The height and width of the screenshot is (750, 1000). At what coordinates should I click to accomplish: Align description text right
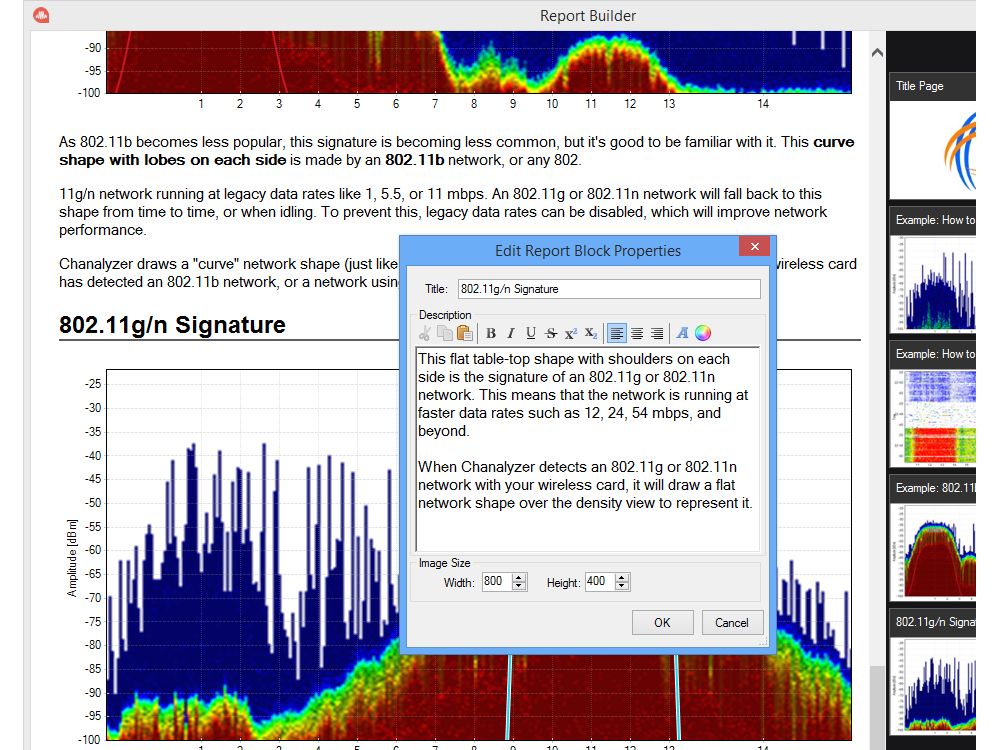pos(656,333)
